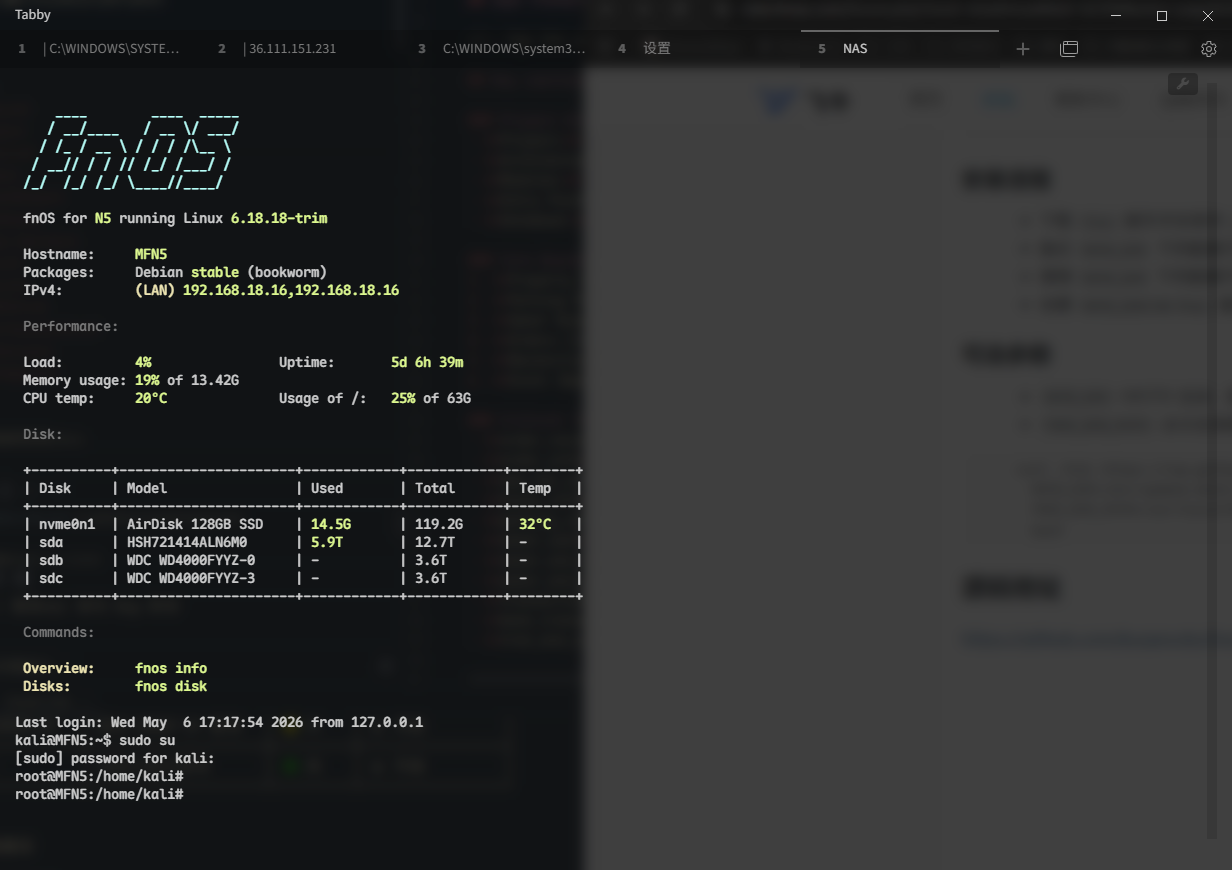Click the WDC WD4000FYYZ-3 model
Image resolution: width=1232 pixels, height=870 pixels.
(191, 578)
